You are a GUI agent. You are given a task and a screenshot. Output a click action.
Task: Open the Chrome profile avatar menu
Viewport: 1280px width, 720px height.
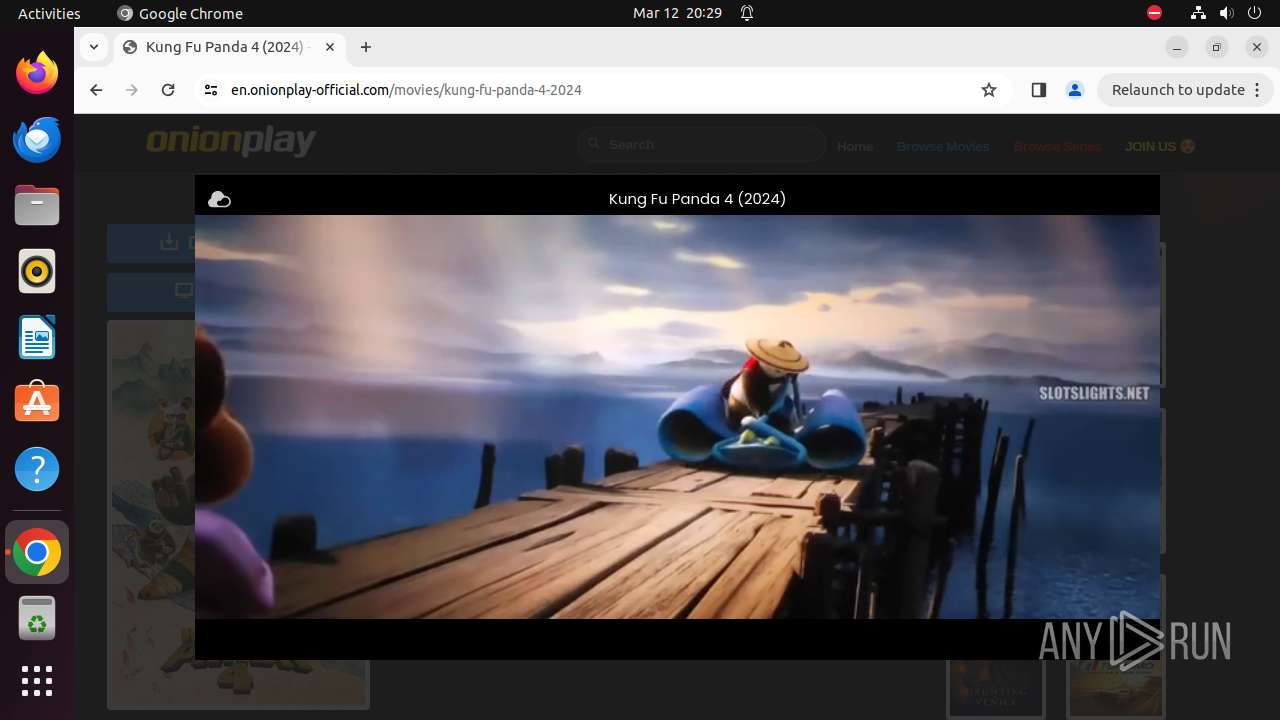point(1075,90)
